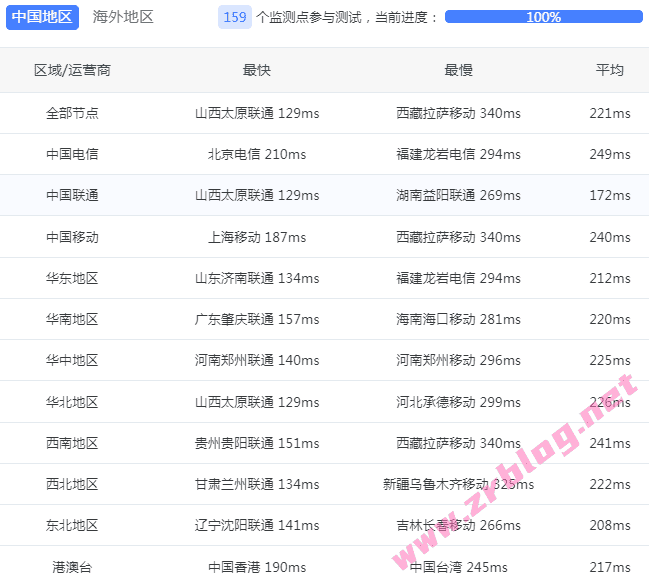Click the 100% progress bar
The width and height of the screenshot is (649, 578).
coord(543,17)
